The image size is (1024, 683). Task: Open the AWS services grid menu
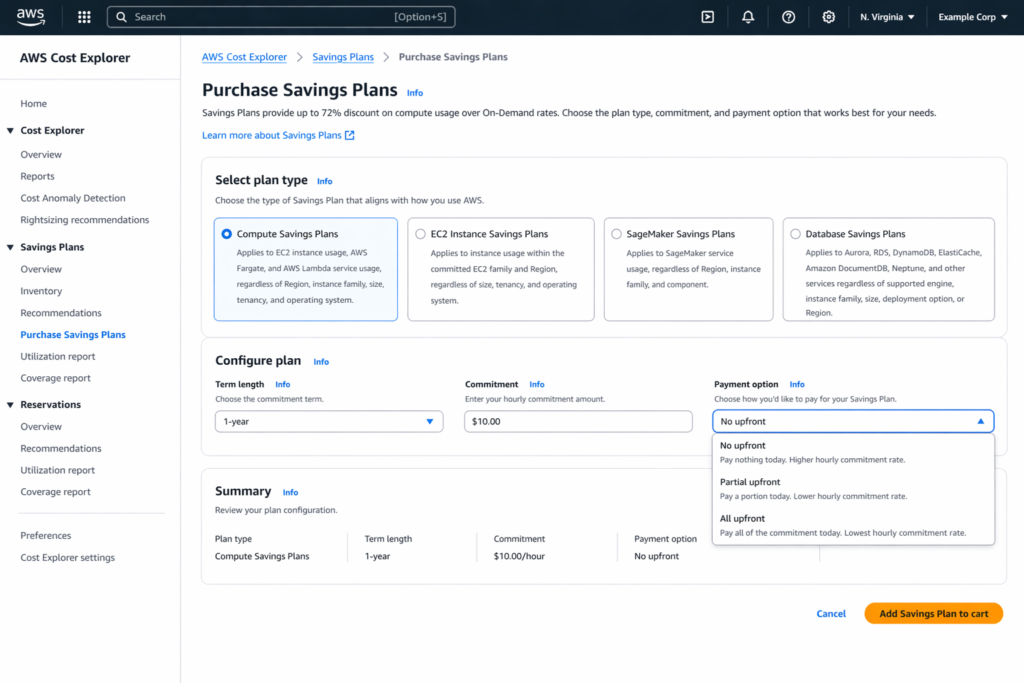point(84,16)
